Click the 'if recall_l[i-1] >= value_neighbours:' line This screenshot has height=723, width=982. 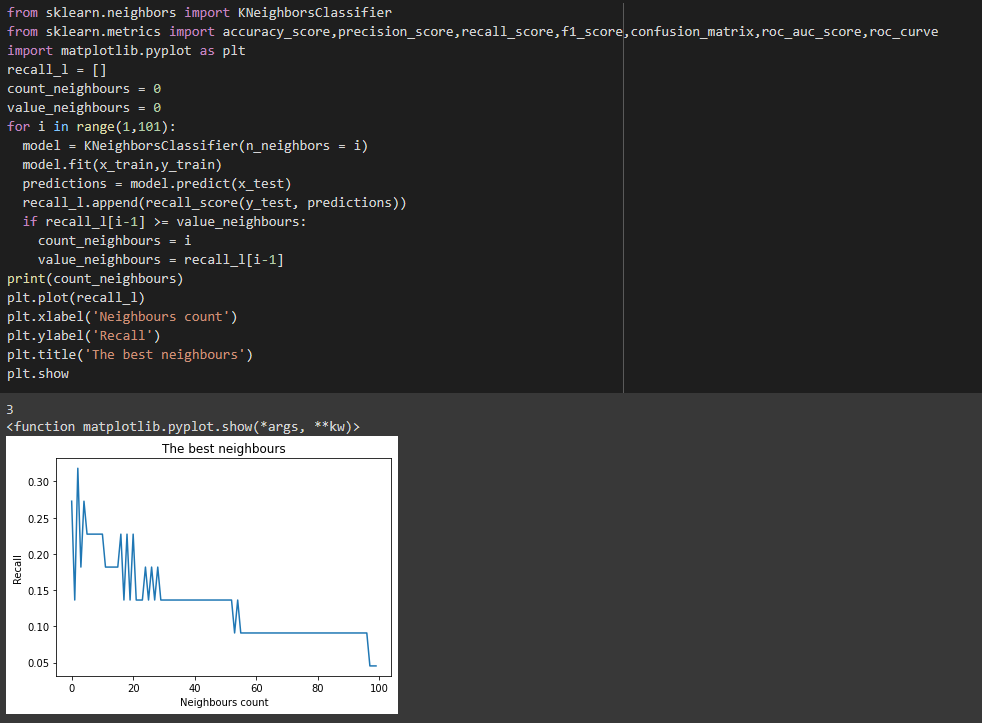pos(164,222)
